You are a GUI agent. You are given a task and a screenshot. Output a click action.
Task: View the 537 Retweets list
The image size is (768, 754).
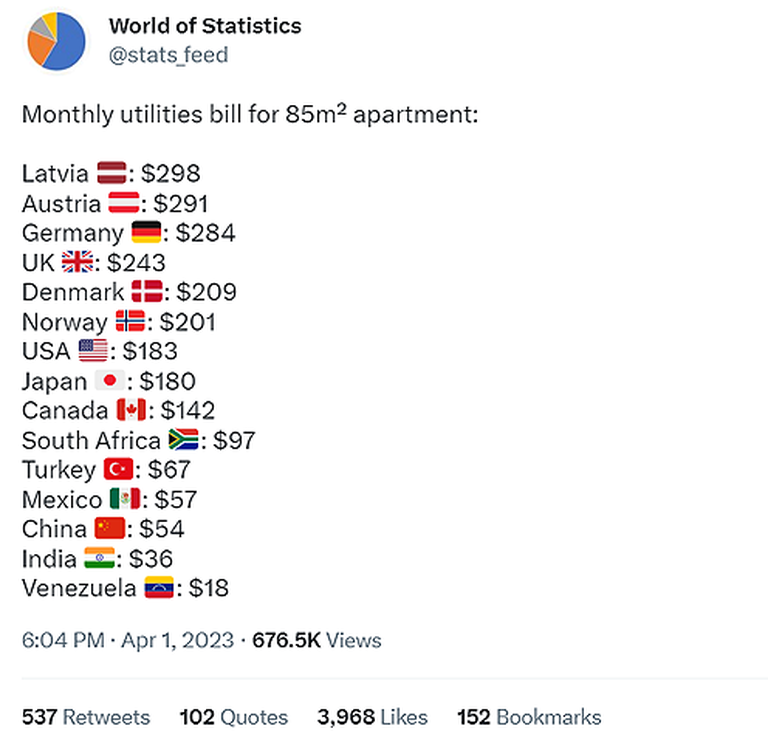pos(86,717)
